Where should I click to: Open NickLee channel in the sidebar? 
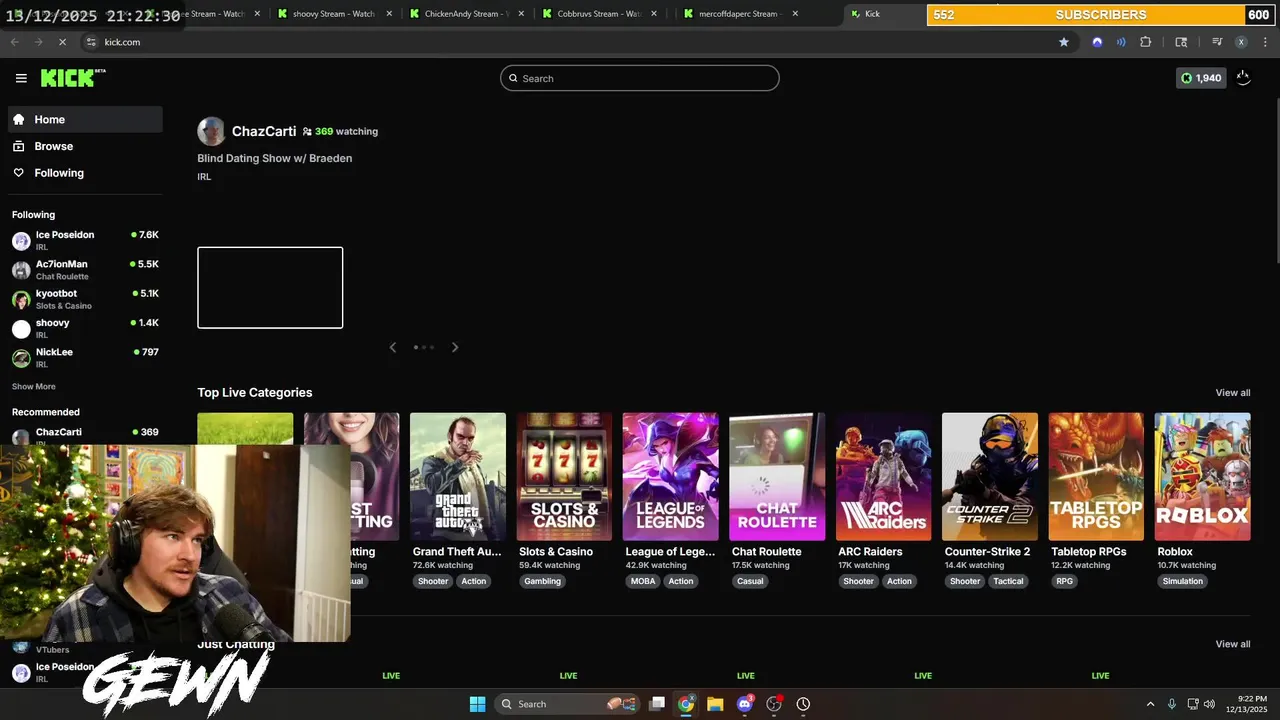85,357
